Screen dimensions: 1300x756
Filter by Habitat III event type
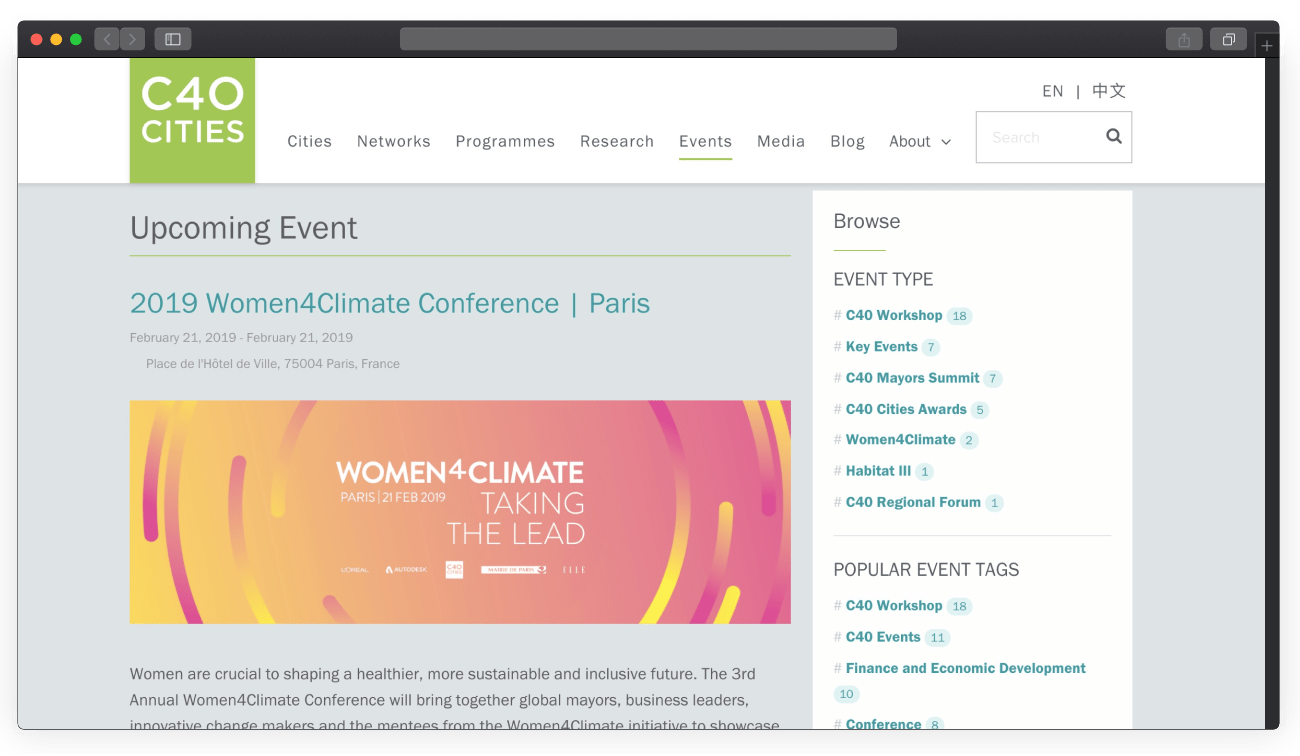click(878, 471)
